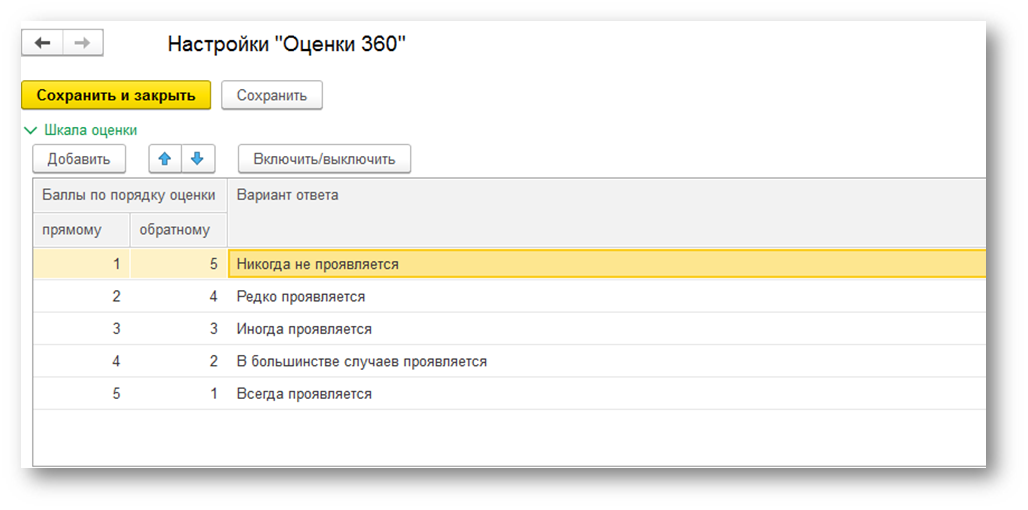Screen dimensions: 1028x510
Task: Click the Вариант ответа column header
Action: [x=606, y=212]
